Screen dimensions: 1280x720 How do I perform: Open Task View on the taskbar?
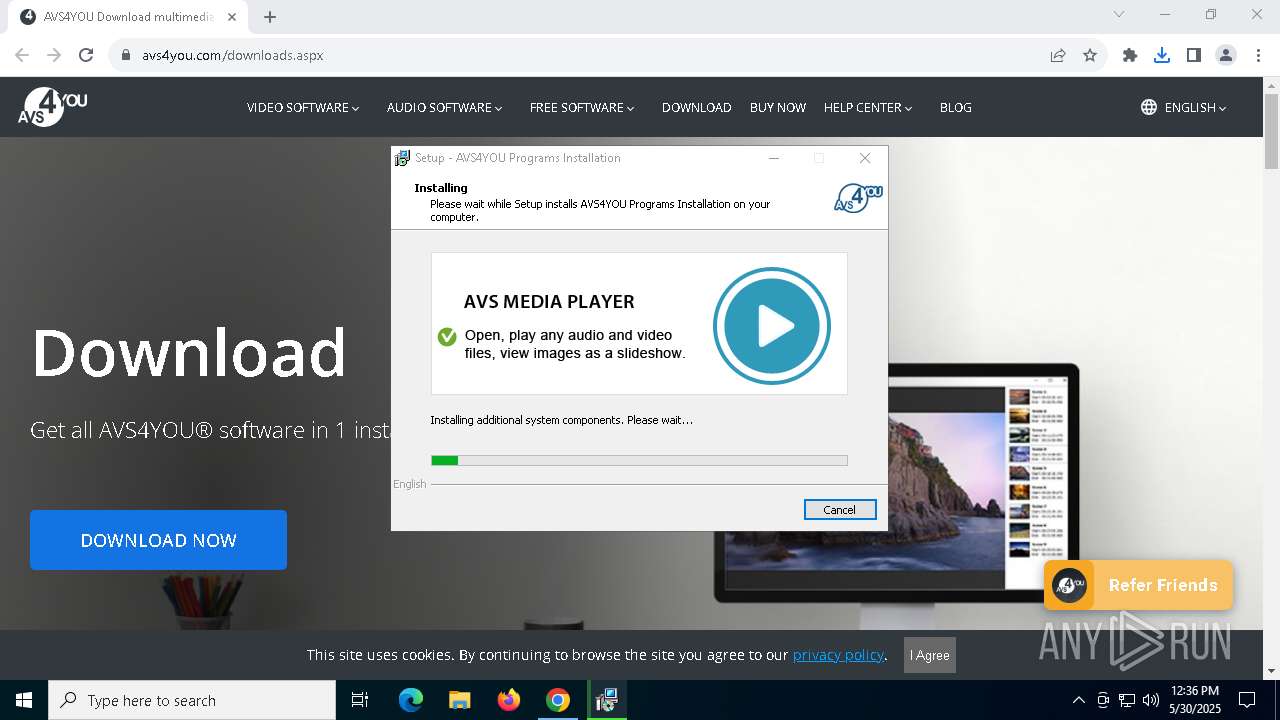pyautogui.click(x=360, y=700)
